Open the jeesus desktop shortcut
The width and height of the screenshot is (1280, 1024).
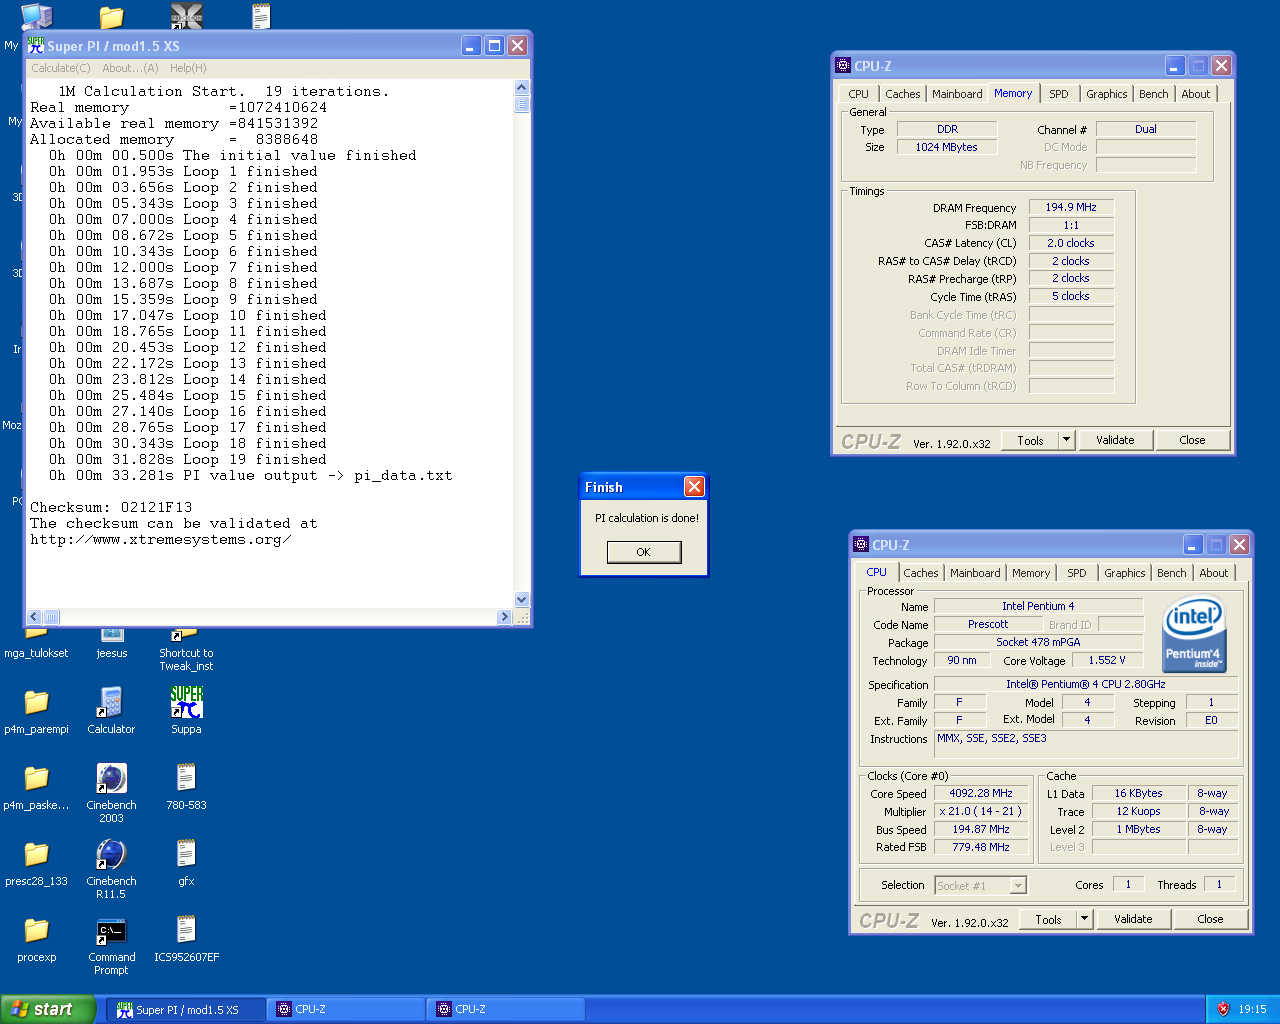tap(112, 642)
